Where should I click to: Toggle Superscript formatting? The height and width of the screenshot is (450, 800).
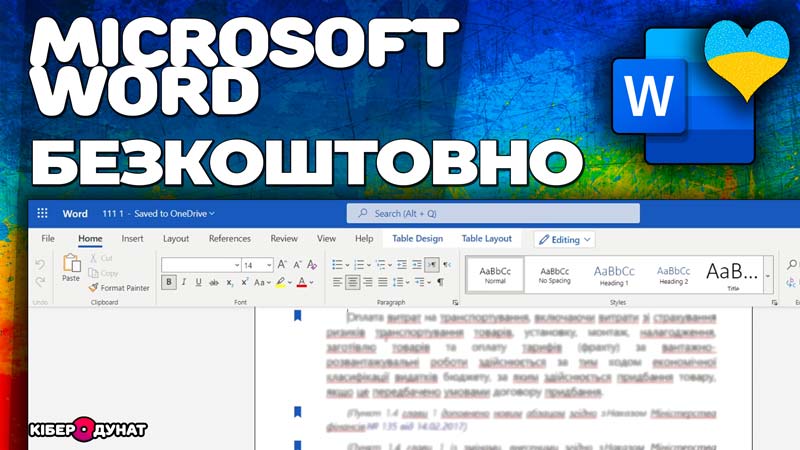pyautogui.click(x=244, y=282)
